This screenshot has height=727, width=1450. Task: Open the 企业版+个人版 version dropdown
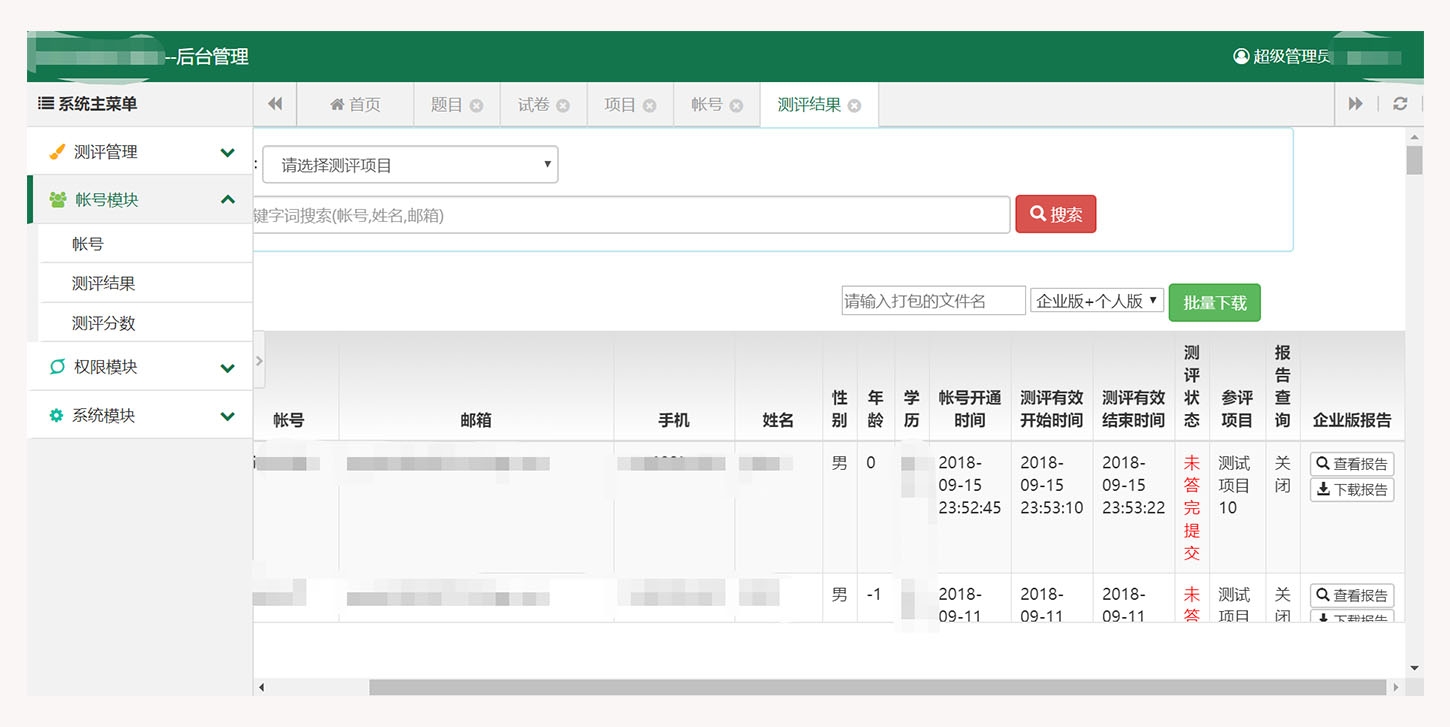click(1097, 301)
